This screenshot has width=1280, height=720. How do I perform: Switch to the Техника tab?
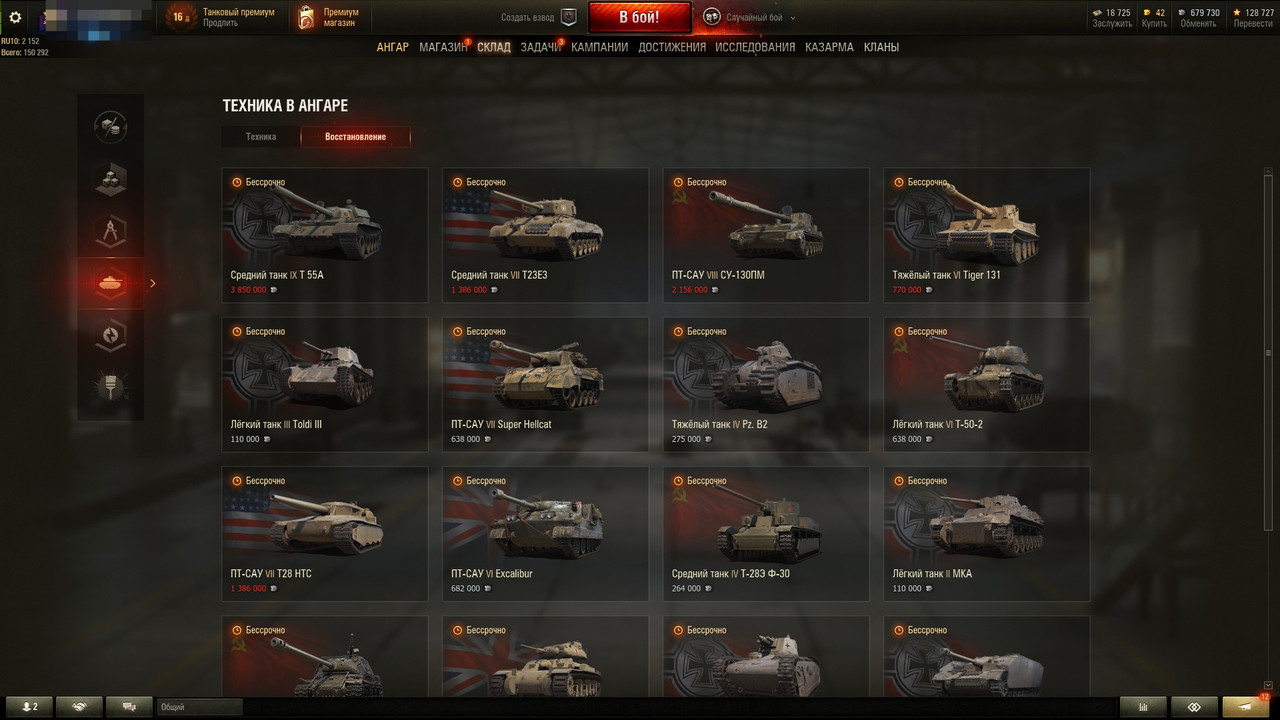[x=261, y=137]
